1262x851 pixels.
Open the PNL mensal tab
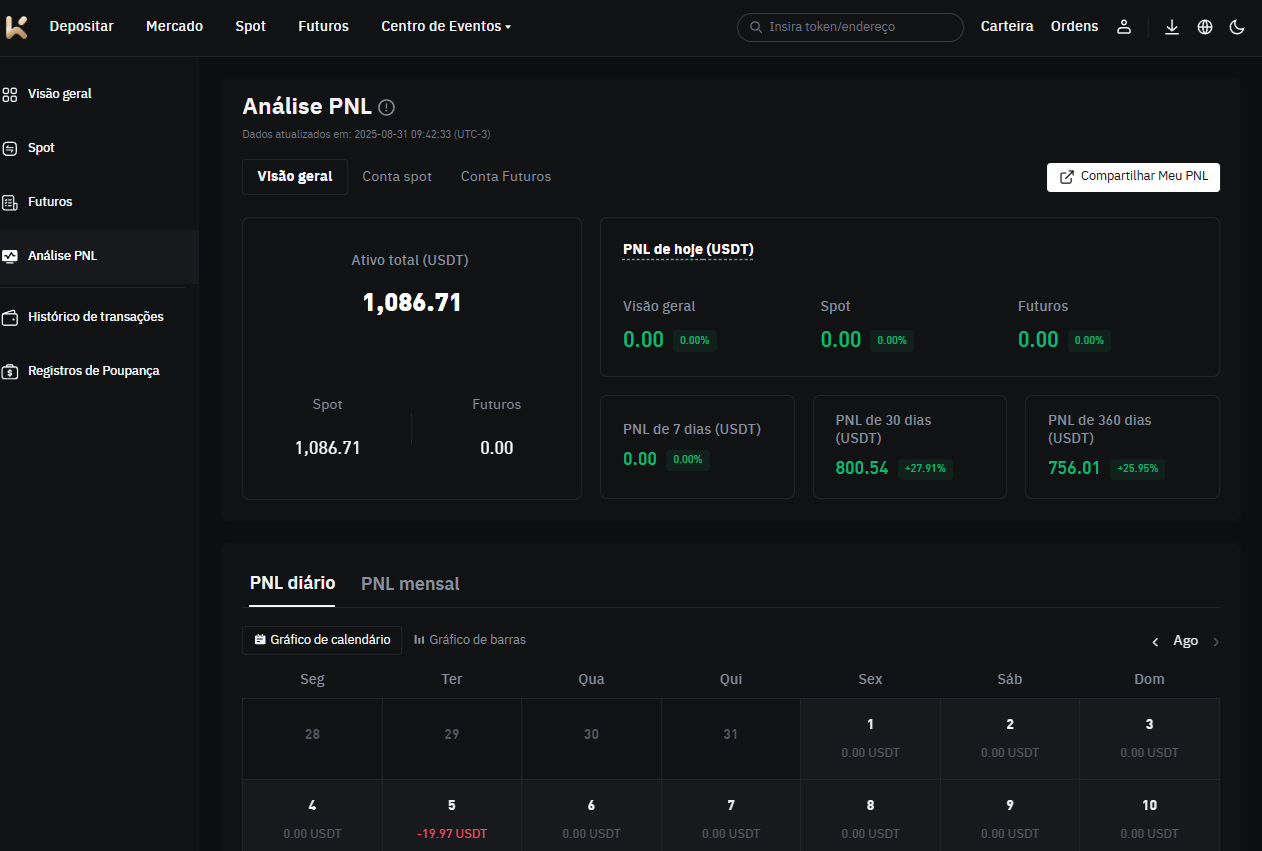[410, 584]
